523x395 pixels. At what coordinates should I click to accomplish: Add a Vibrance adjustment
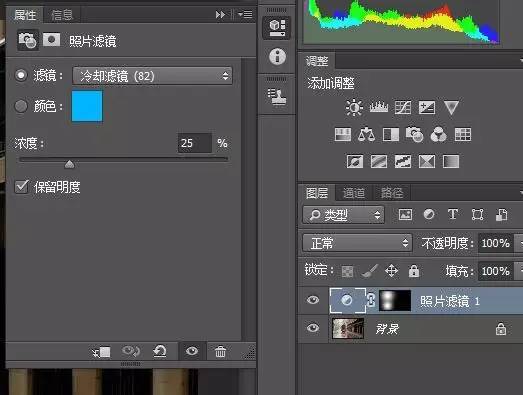coord(451,108)
